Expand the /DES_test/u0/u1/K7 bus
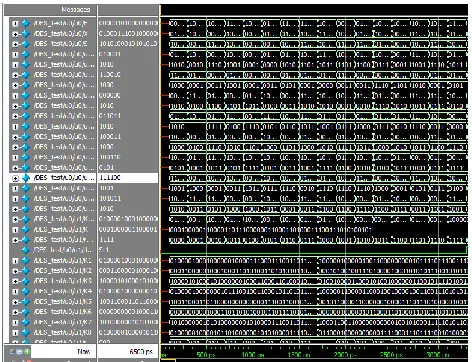Screen dimensions: 472x362 point(15,323)
